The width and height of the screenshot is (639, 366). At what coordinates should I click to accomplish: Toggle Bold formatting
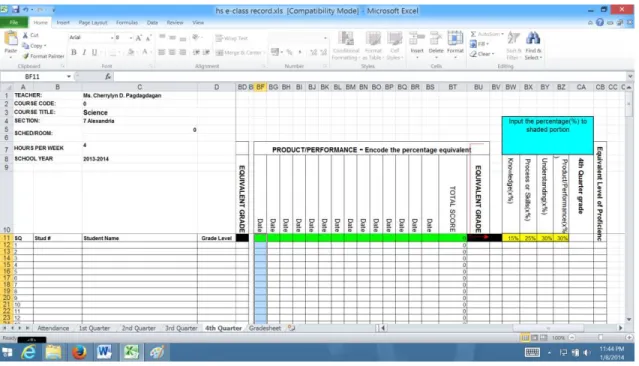coord(74,52)
